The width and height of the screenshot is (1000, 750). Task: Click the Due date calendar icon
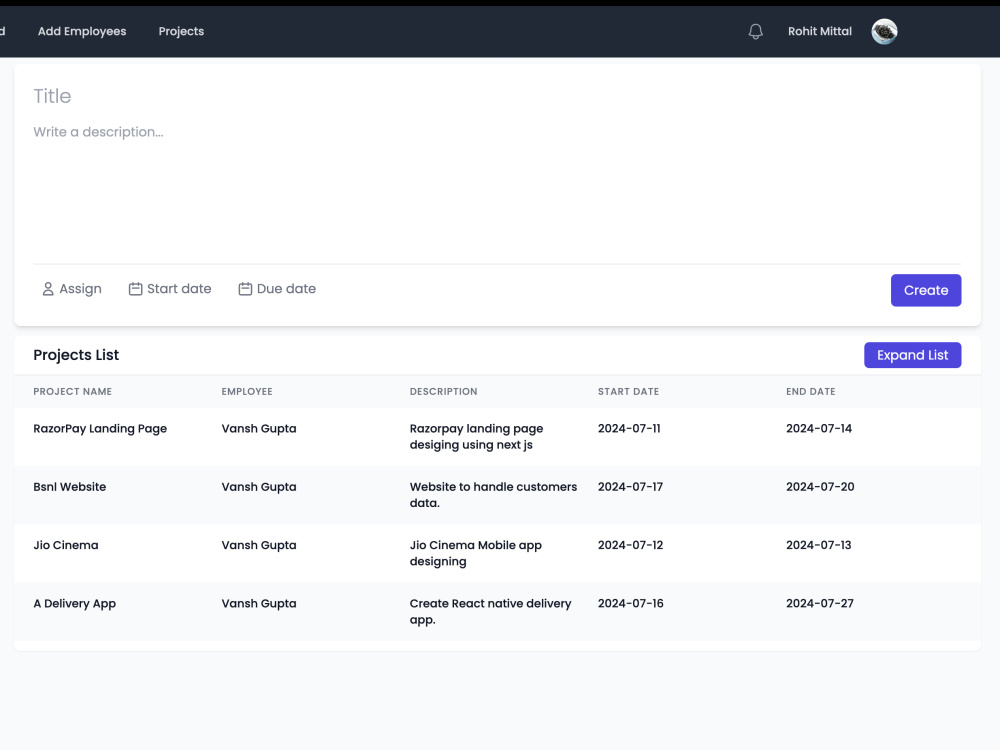(245, 289)
